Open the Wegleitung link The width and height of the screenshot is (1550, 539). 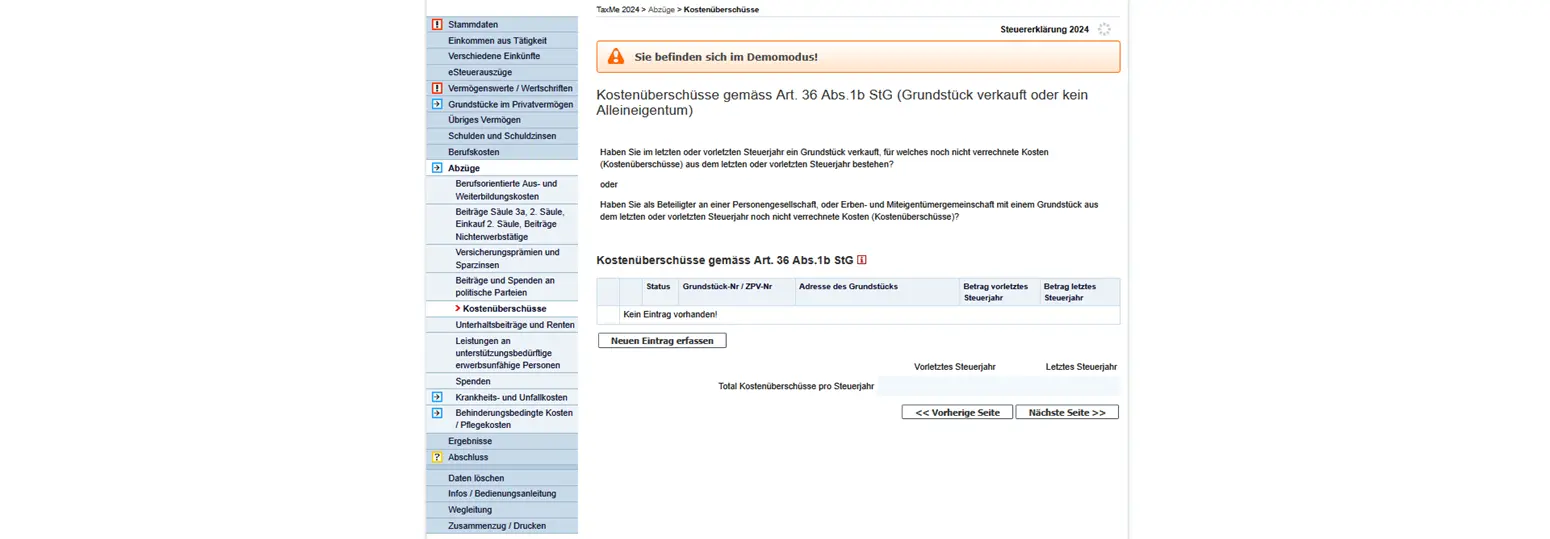click(470, 510)
